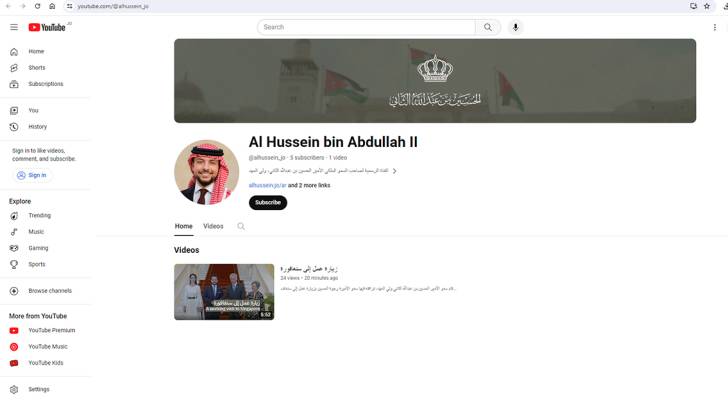Switch to the Videos tab
728x400 pixels.
coord(213,226)
